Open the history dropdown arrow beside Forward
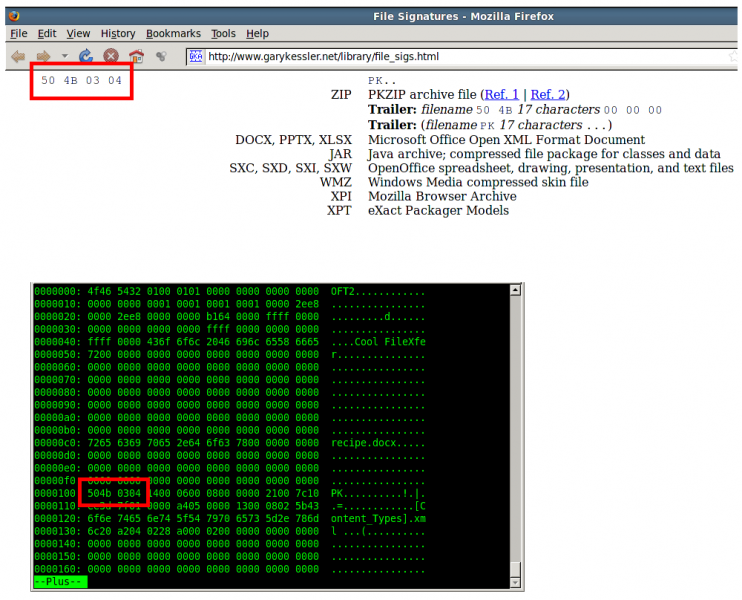The width and height of the screenshot is (742, 600). pyautogui.click(x=65, y=56)
